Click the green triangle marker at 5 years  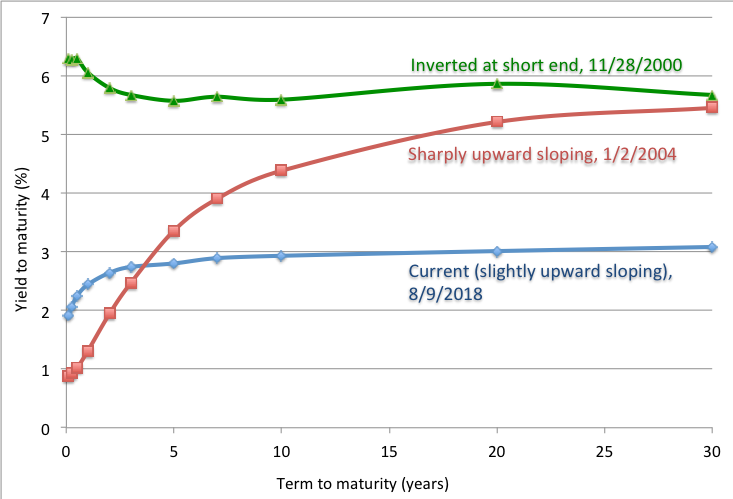174,101
